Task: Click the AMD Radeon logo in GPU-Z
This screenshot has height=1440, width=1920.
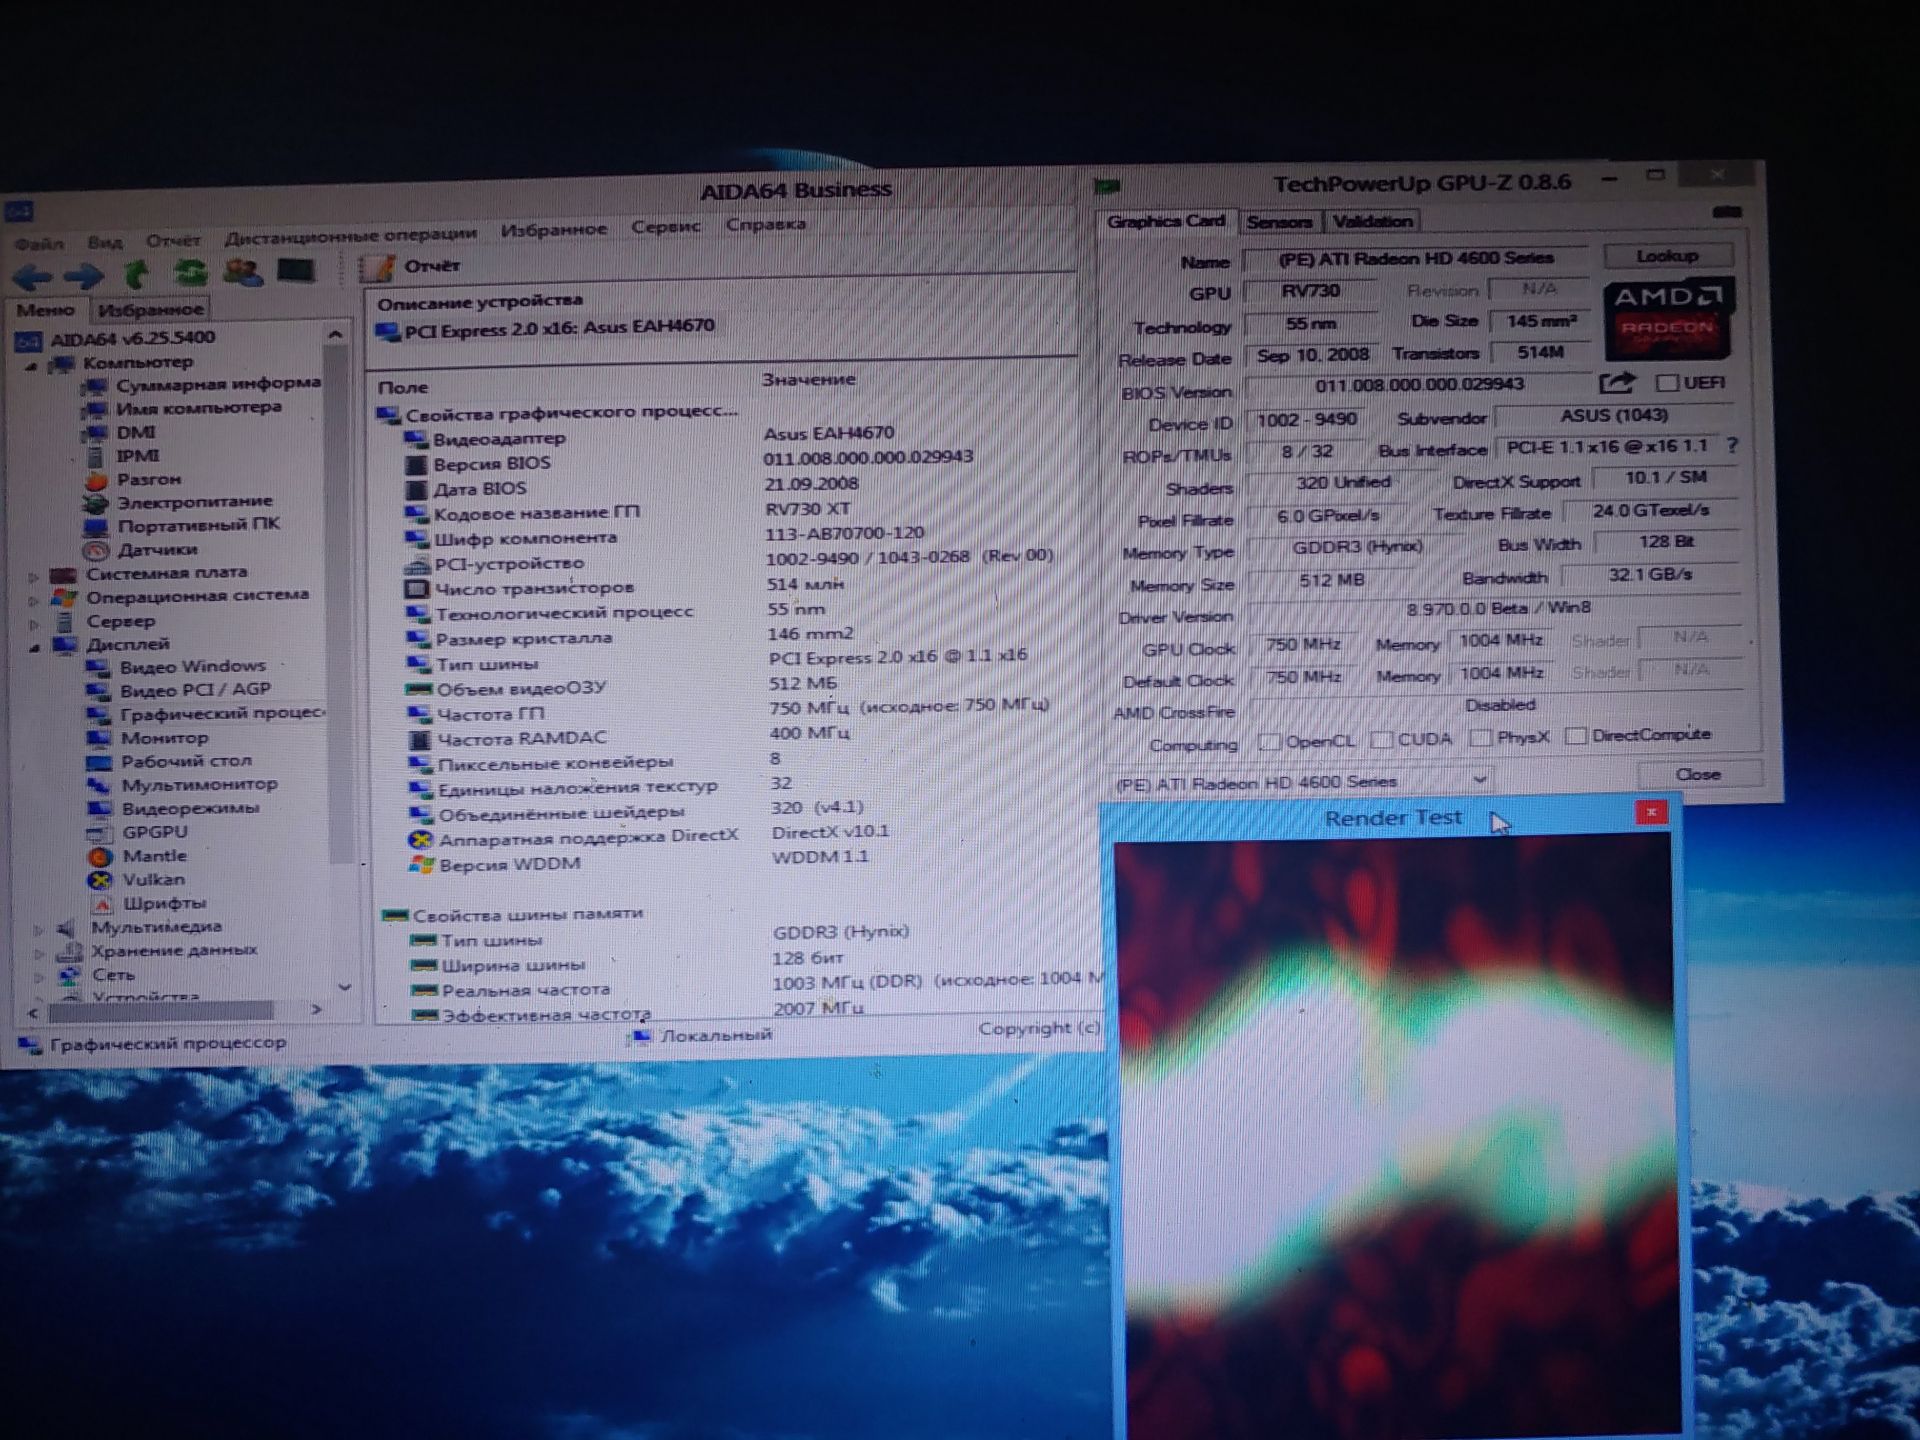Action: 1668,319
